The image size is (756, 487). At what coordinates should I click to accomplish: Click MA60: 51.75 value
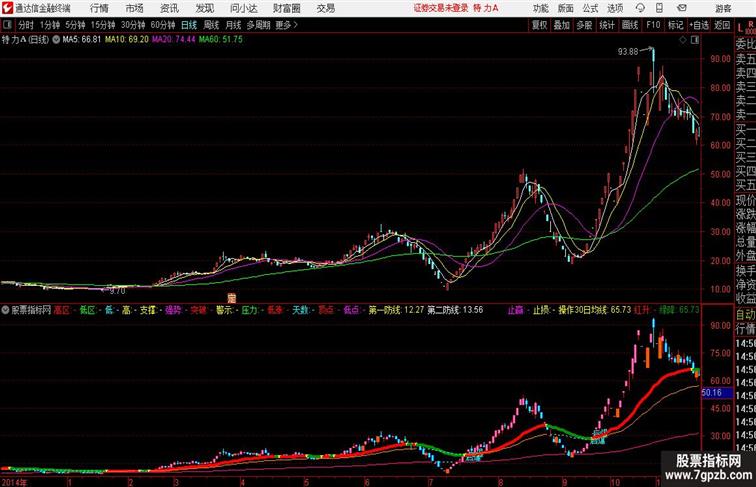click(x=221, y=40)
